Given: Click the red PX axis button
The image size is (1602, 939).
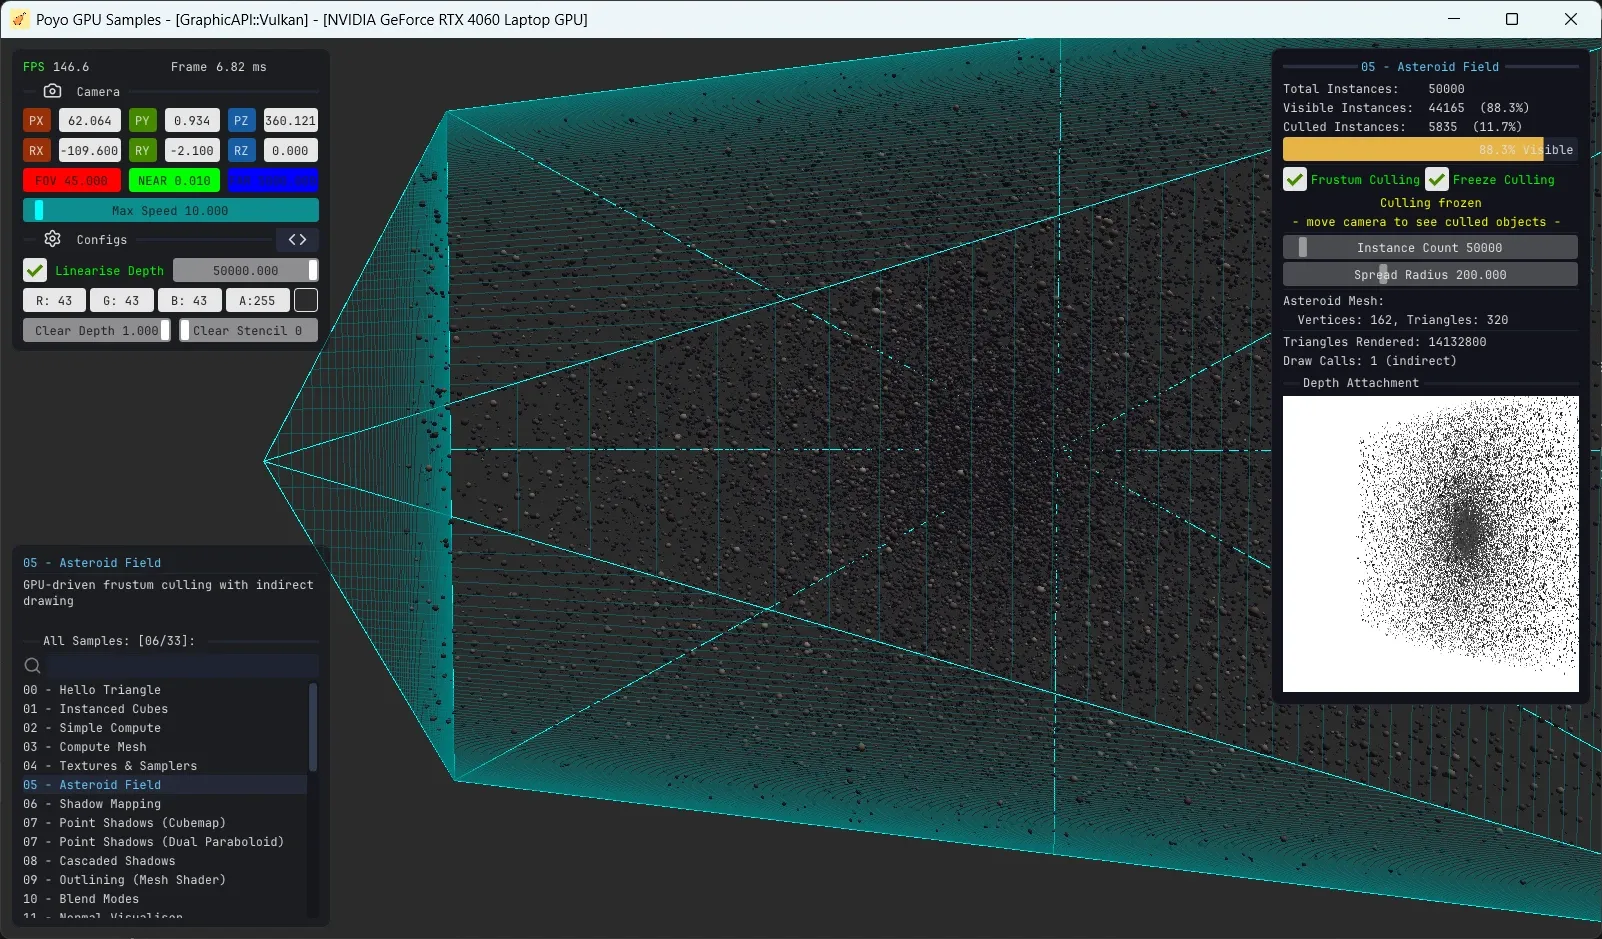Looking at the screenshot, I should click(36, 120).
